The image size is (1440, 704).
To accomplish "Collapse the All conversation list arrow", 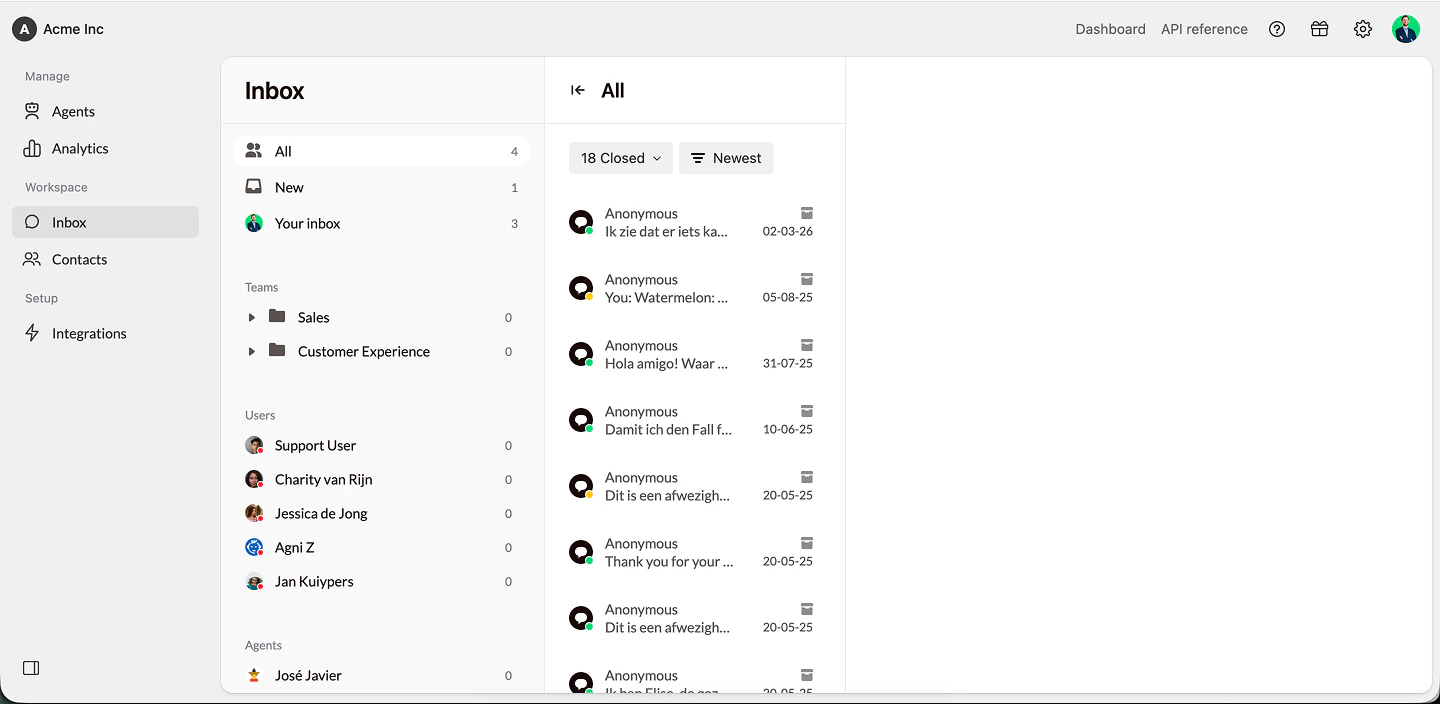I will tap(578, 90).
